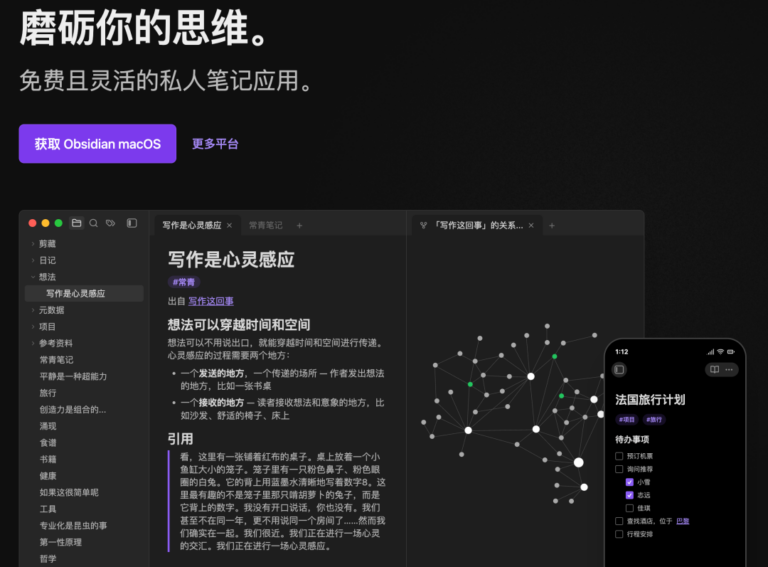This screenshot has height=567, width=768.
Task: Open the tags icon in sidebar header
Action: click(111, 223)
